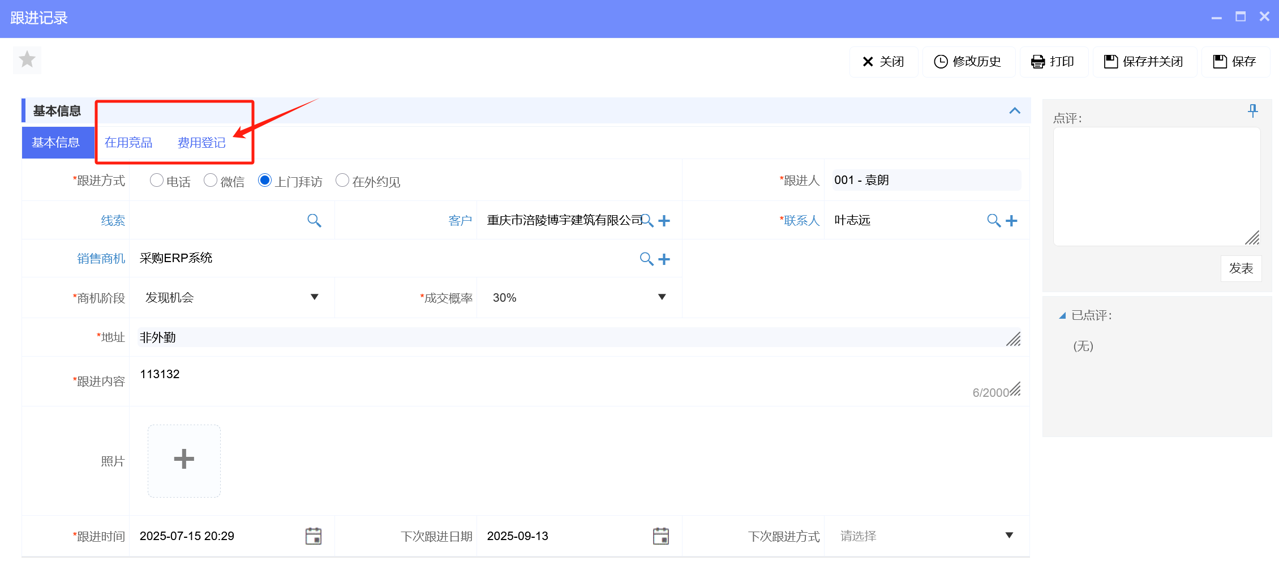
Task: Click the plus icon to add new 客户
Action: [663, 220]
